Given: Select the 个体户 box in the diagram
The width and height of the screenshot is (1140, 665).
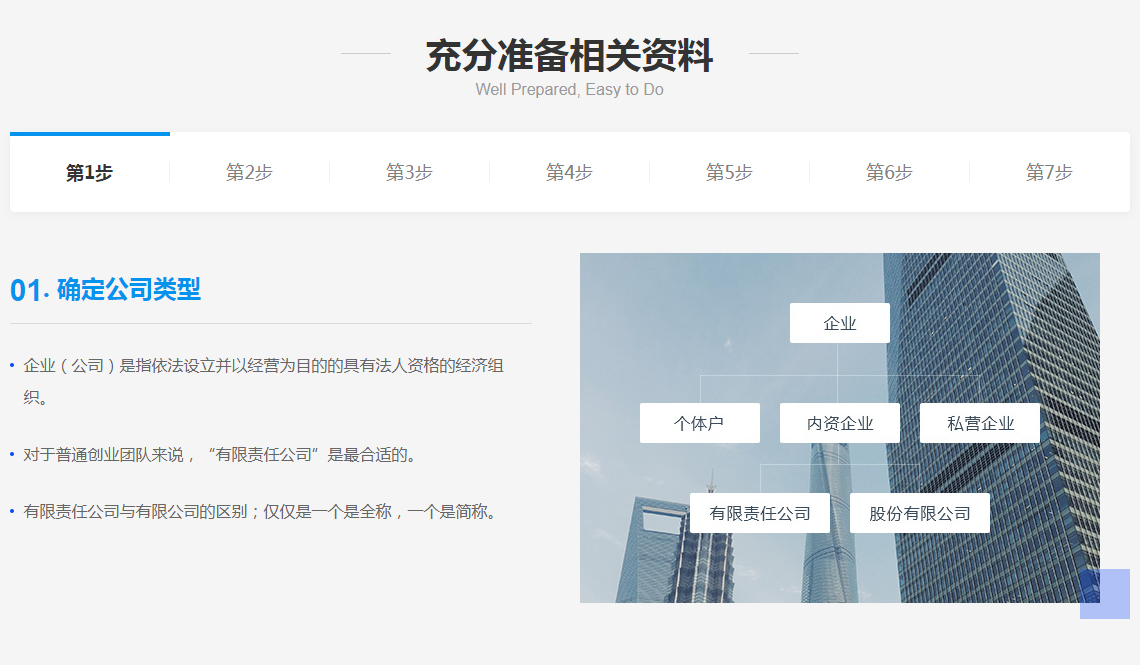Looking at the screenshot, I should point(699,423).
